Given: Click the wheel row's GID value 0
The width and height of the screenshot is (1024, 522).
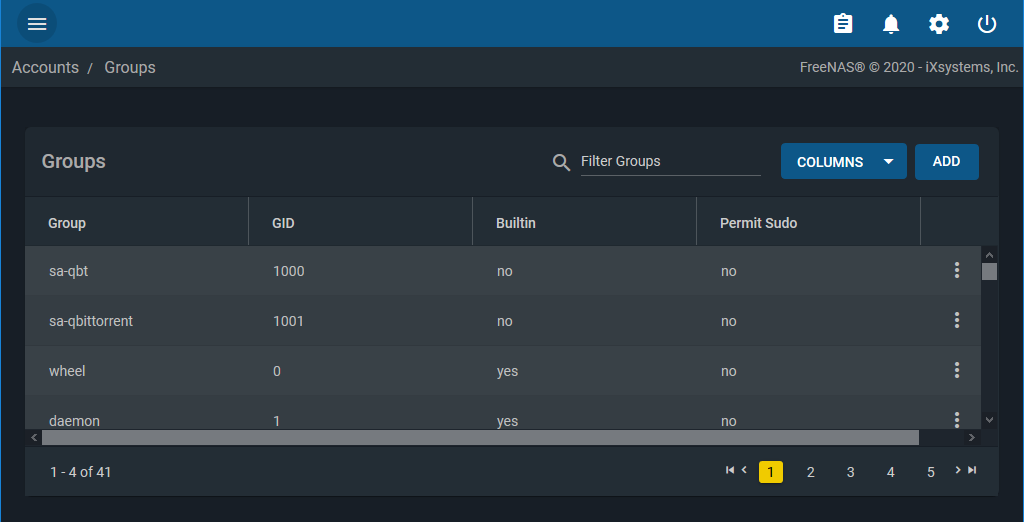Looking at the screenshot, I should click(x=277, y=371).
